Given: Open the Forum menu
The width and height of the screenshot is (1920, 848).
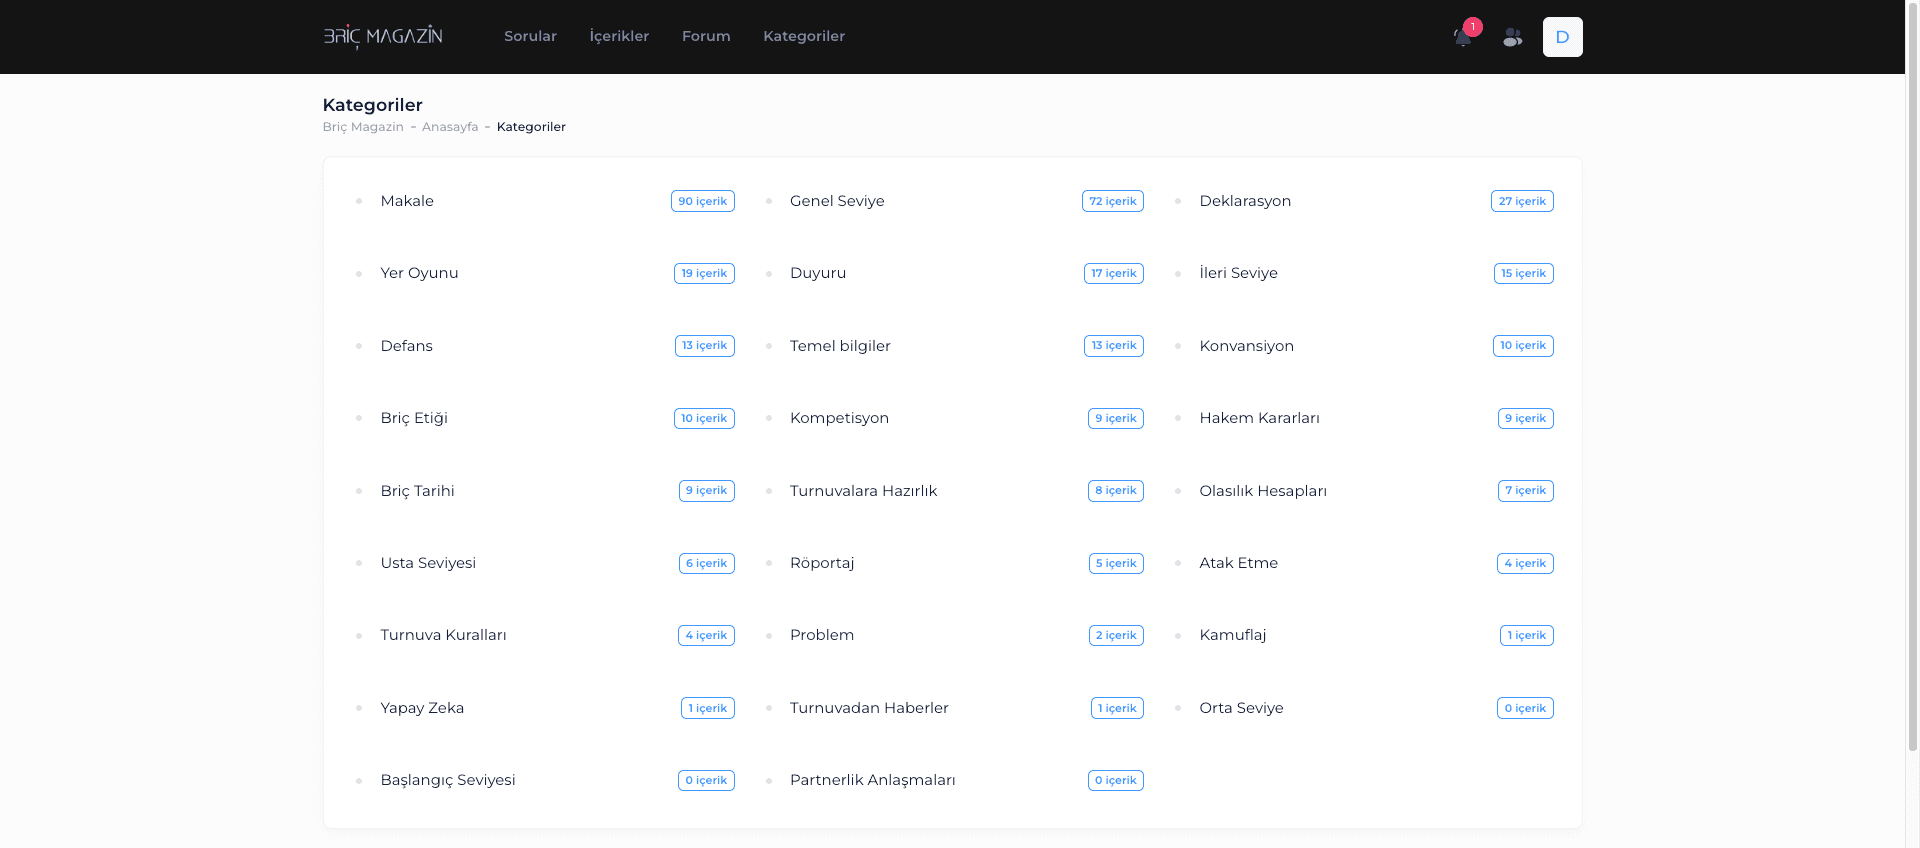Looking at the screenshot, I should tap(706, 36).
